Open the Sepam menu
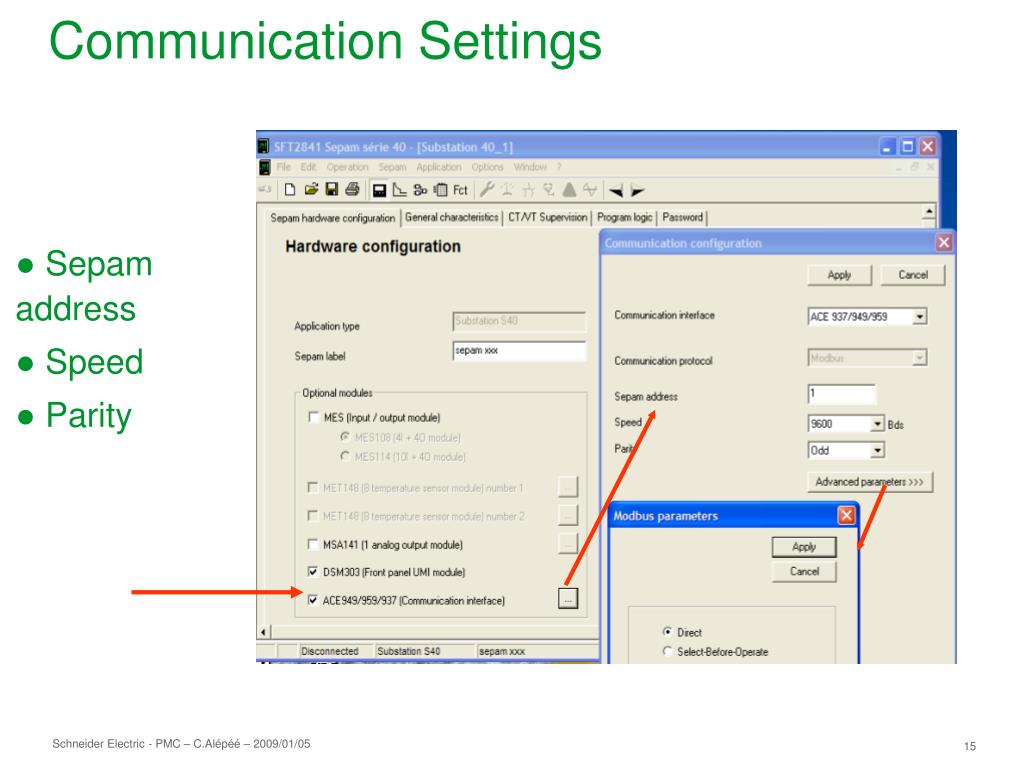The image size is (1024, 768). click(392, 167)
